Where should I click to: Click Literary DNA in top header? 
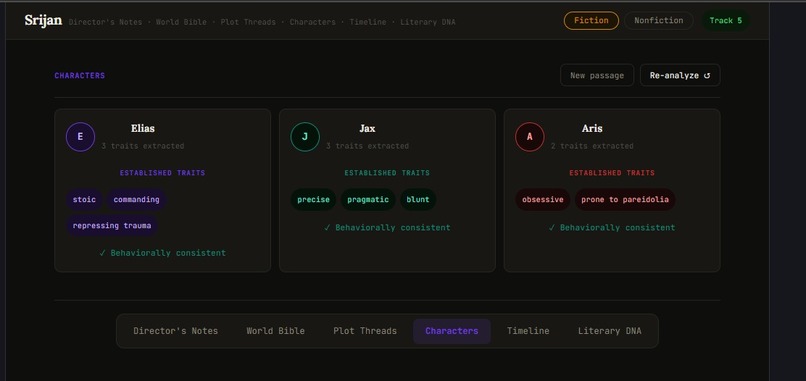(428, 22)
